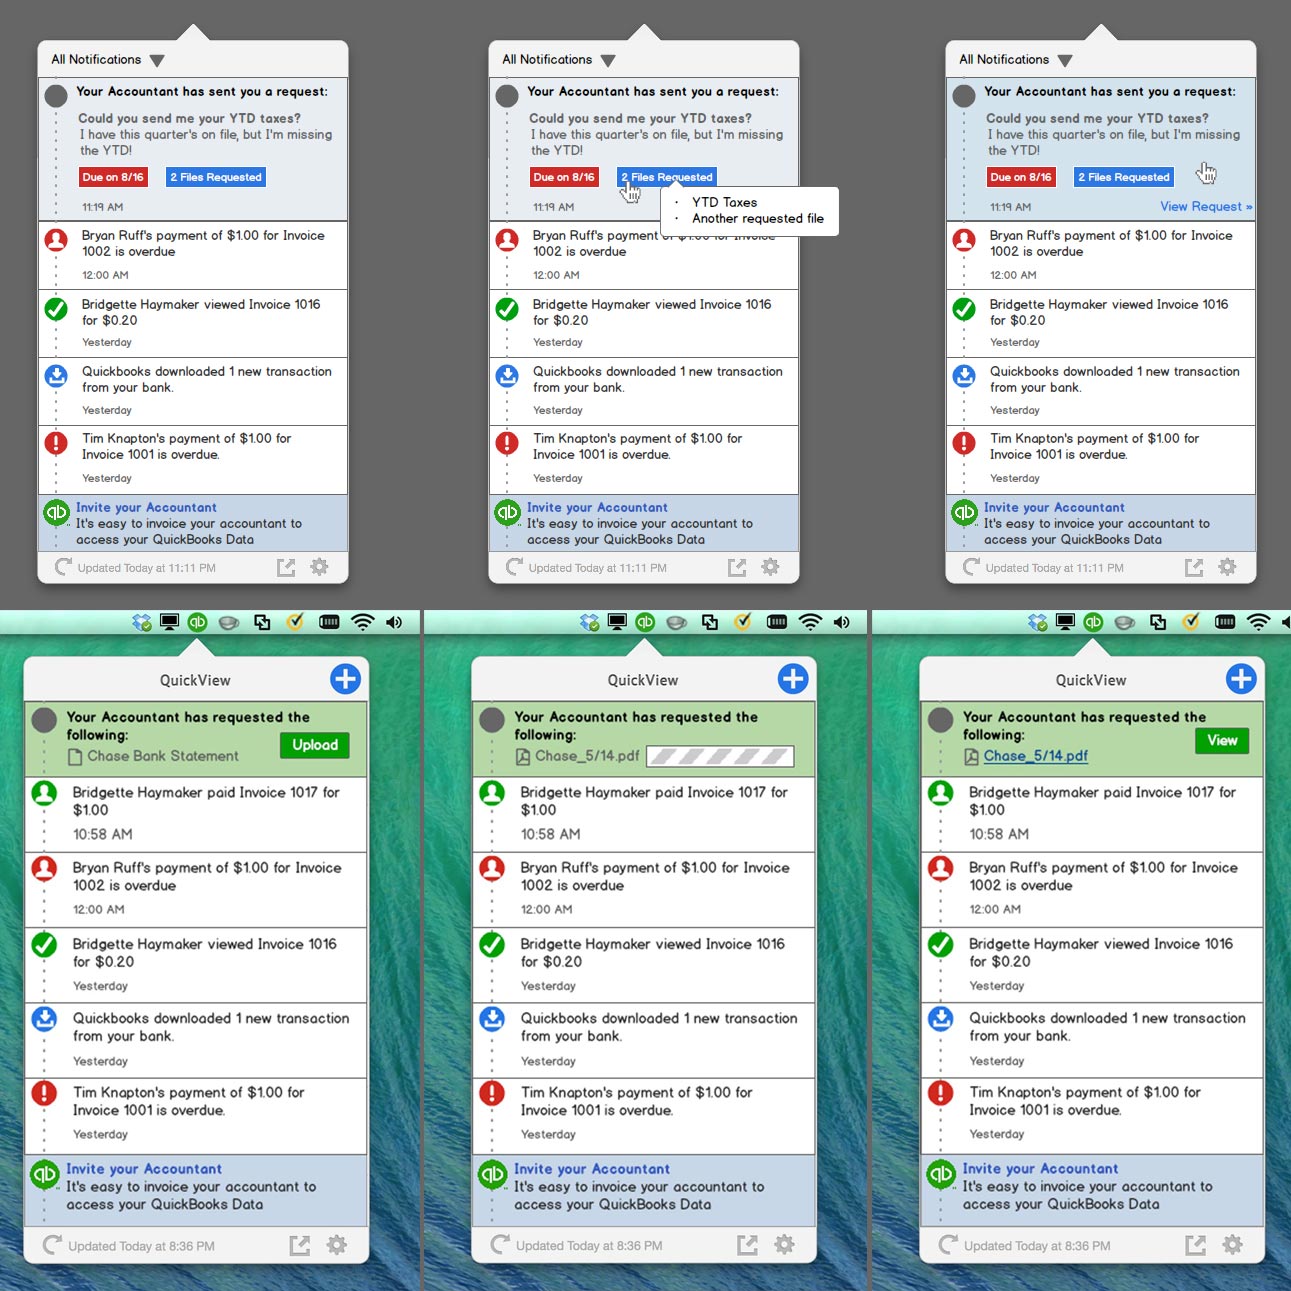This screenshot has width=1291, height=1291.
Task: Click Invite your Accountant in panel with Upload button
Action: pos(144,1169)
